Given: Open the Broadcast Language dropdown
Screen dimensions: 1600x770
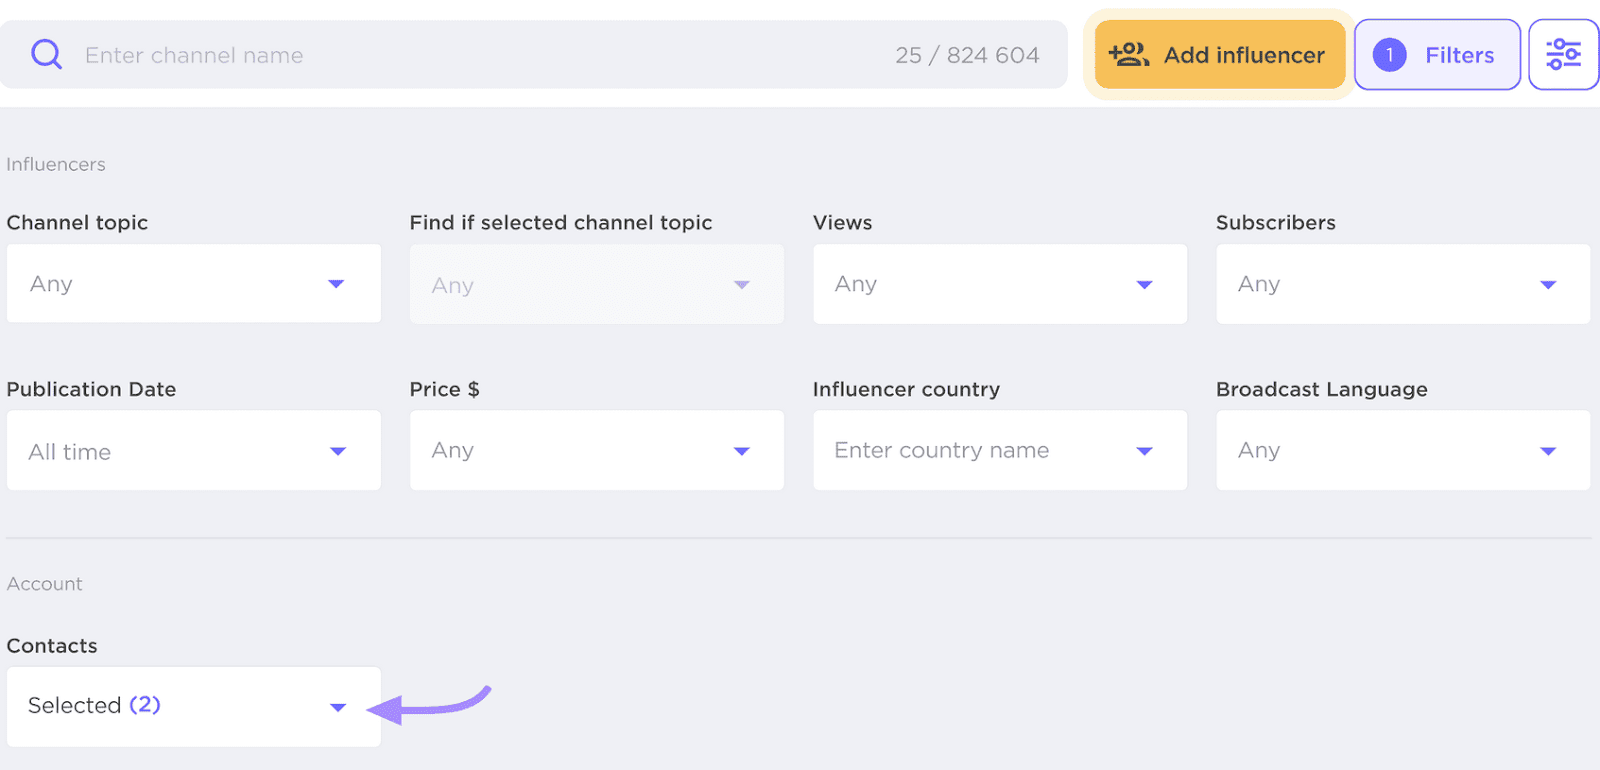Looking at the screenshot, I should pos(1402,450).
